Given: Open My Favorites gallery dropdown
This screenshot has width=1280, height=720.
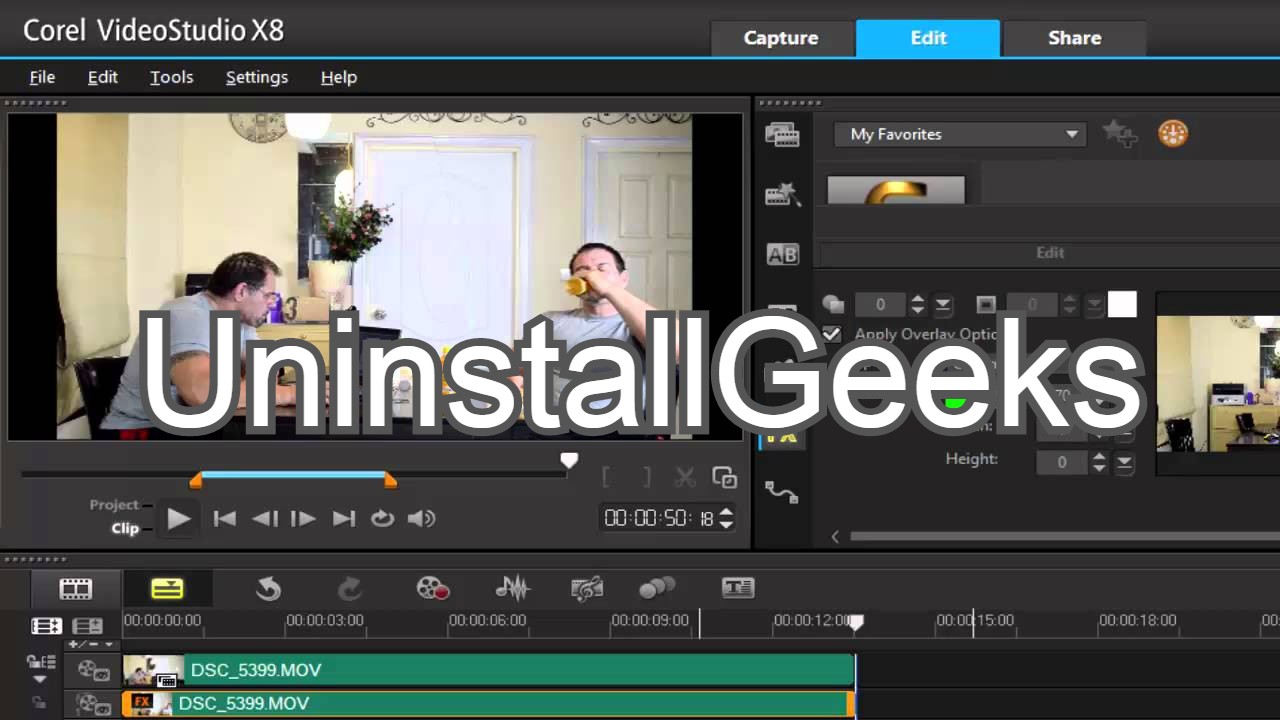Looking at the screenshot, I should 960,134.
